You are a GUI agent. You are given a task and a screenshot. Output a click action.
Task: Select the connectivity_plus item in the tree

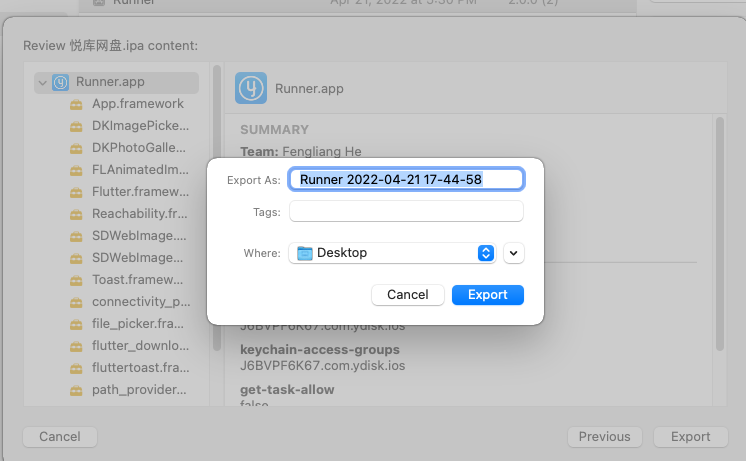pos(140,302)
